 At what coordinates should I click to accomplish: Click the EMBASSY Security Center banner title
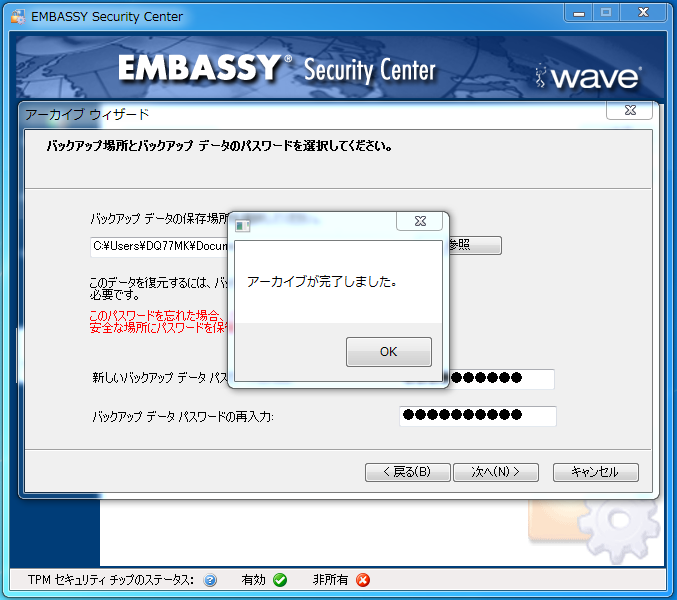point(277,69)
